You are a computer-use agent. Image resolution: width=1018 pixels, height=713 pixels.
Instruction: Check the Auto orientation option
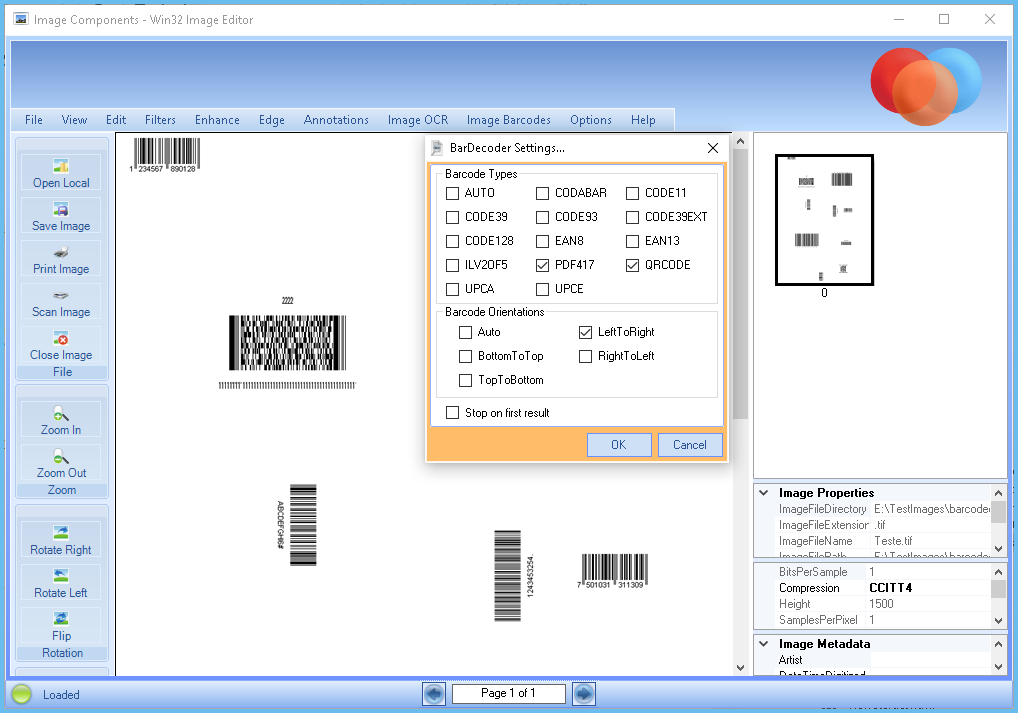(465, 332)
